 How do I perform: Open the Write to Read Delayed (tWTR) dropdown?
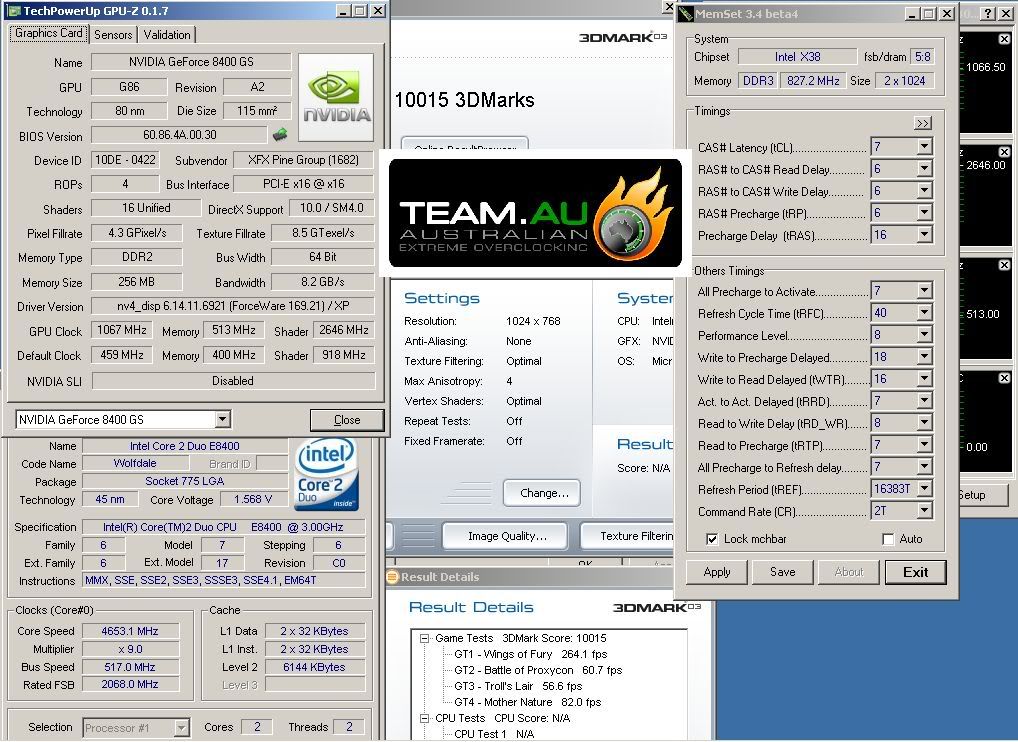(x=925, y=380)
